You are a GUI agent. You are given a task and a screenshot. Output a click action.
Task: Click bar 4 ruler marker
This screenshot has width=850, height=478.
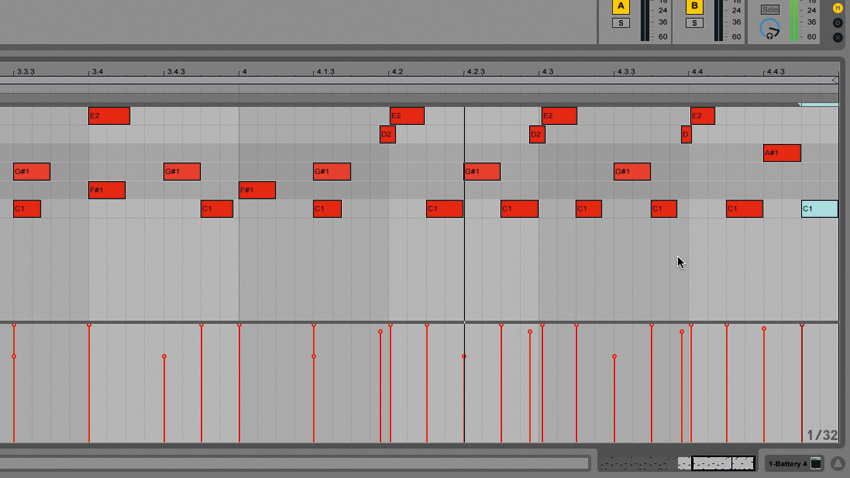(x=244, y=72)
